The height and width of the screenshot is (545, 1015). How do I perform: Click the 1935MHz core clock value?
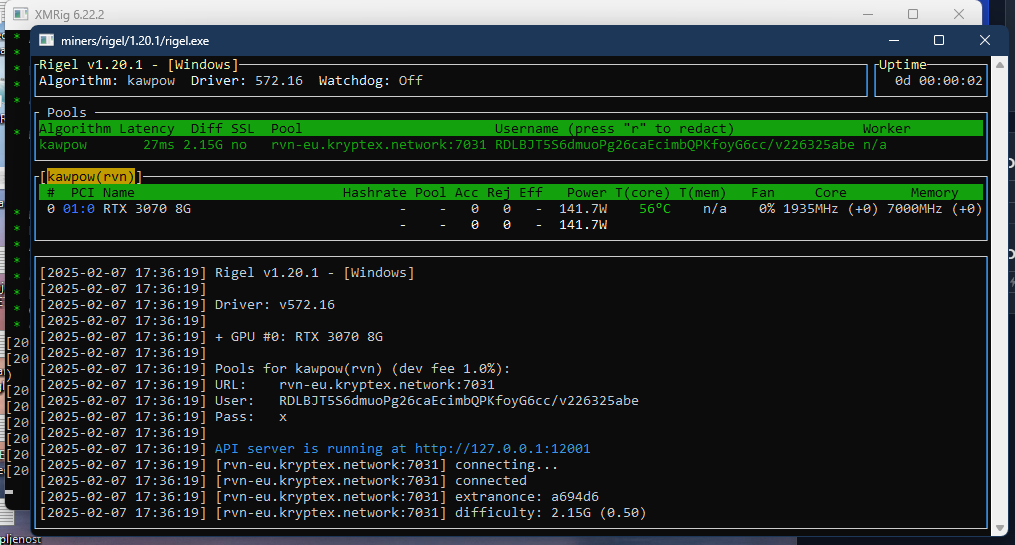click(x=810, y=209)
